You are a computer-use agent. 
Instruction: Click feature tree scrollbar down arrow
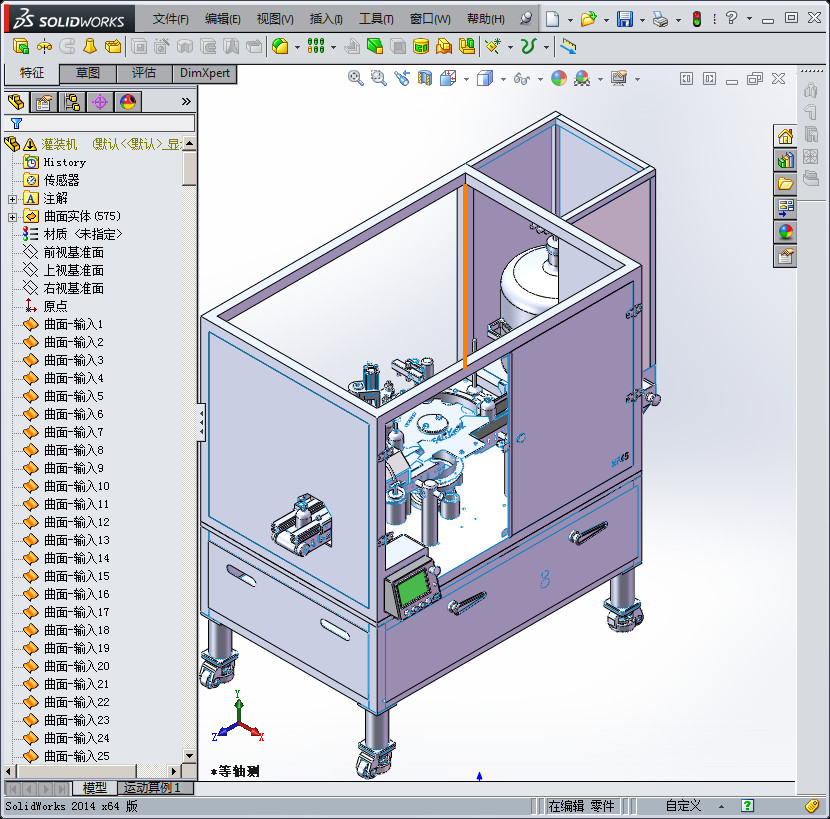pyautogui.click(x=189, y=755)
